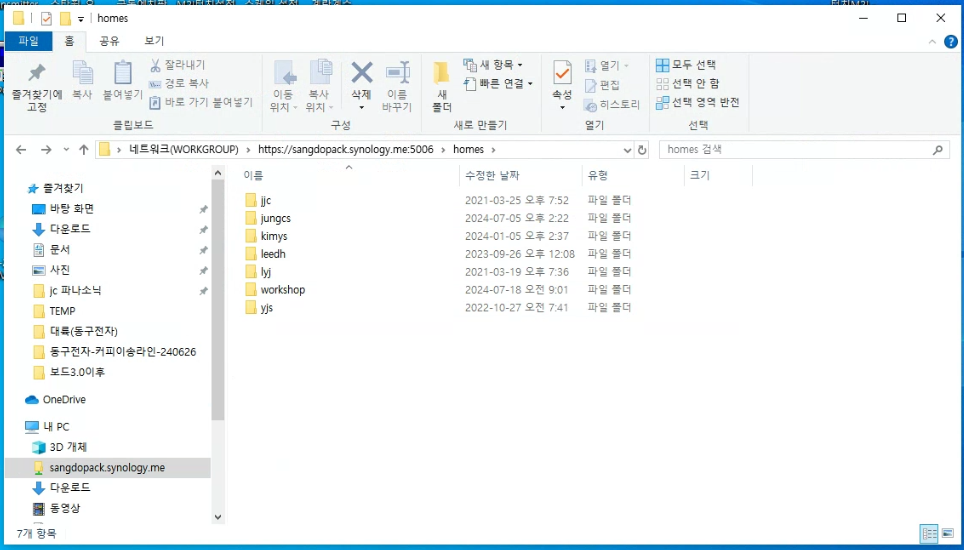The width and height of the screenshot is (964, 550).
Task: Switch to the Share ribbon tab
Action: point(109,41)
